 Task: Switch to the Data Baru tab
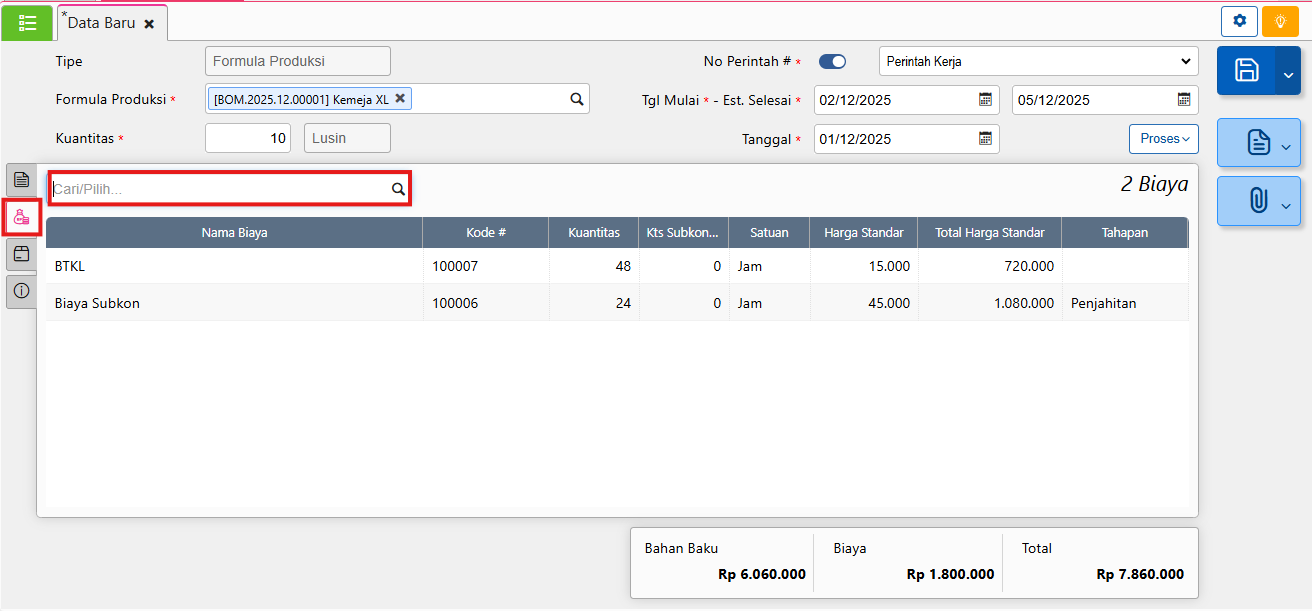pos(101,22)
